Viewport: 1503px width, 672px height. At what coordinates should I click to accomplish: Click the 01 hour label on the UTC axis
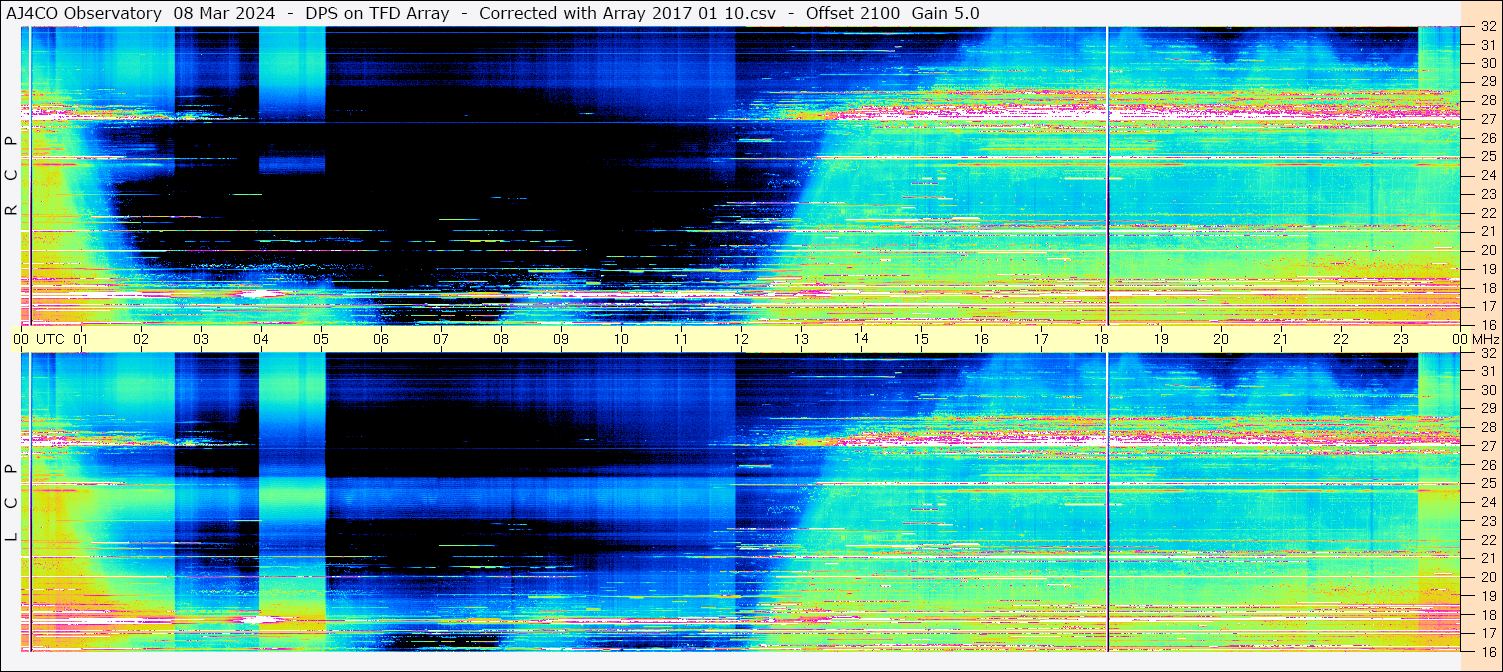pyautogui.click(x=81, y=339)
